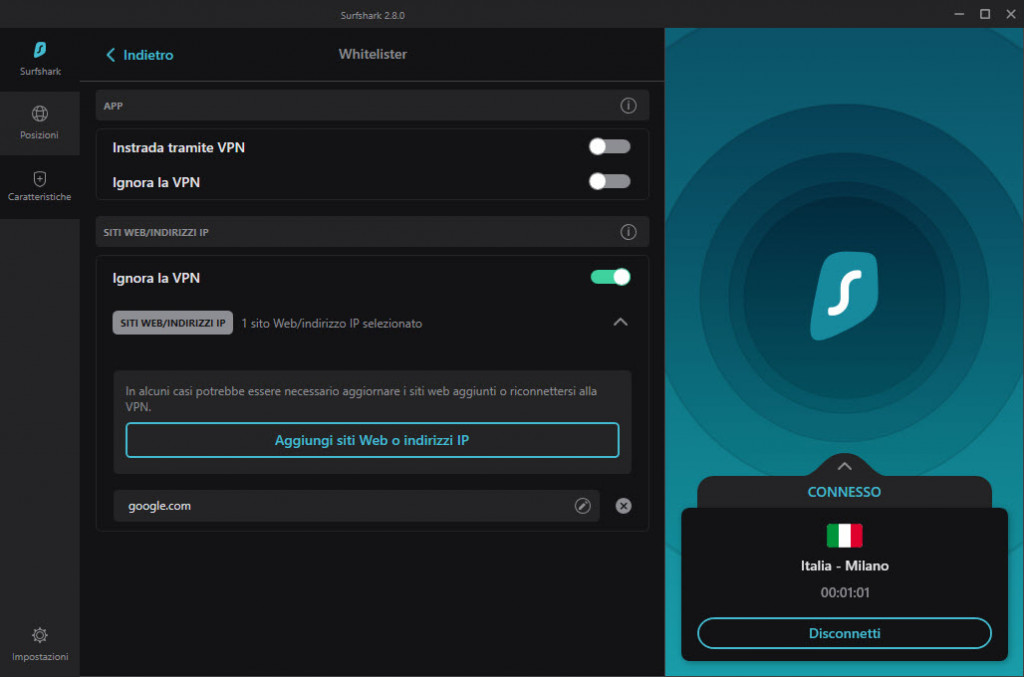1024x677 pixels.
Task: Disable Ignora la VPN toggle for websites
Action: (x=611, y=277)
